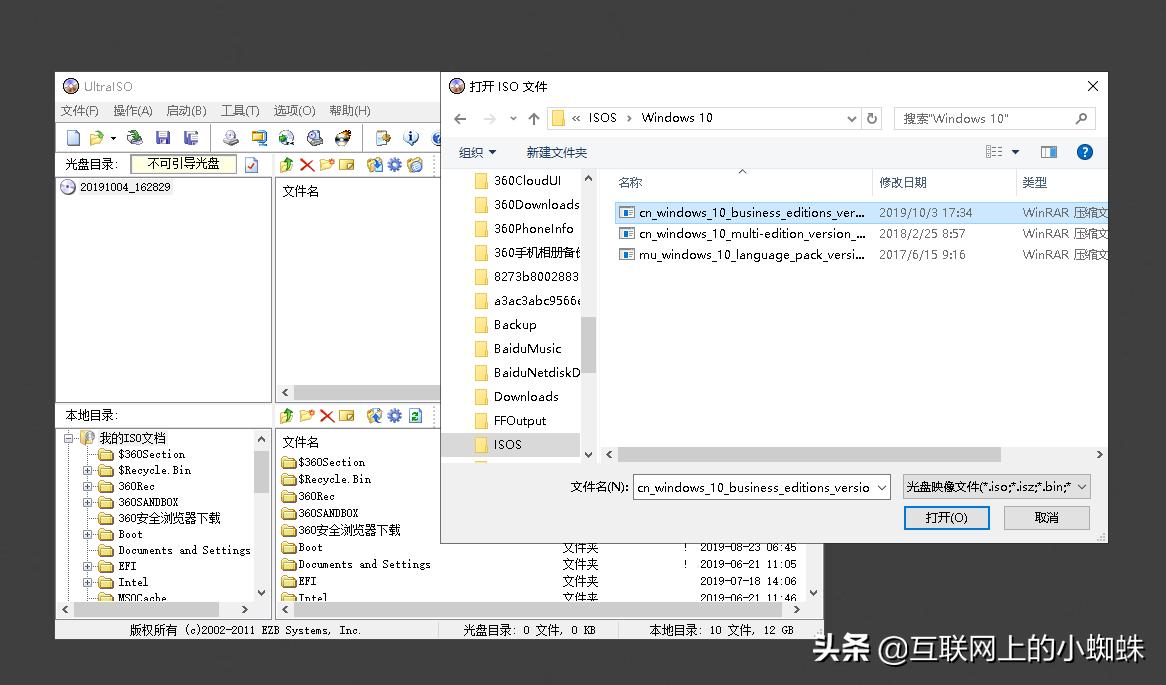Viewport: 1166px width, 685px height.
Task: Open the 光盘映像文件 file type dropdown
Action: click(995, 487)
